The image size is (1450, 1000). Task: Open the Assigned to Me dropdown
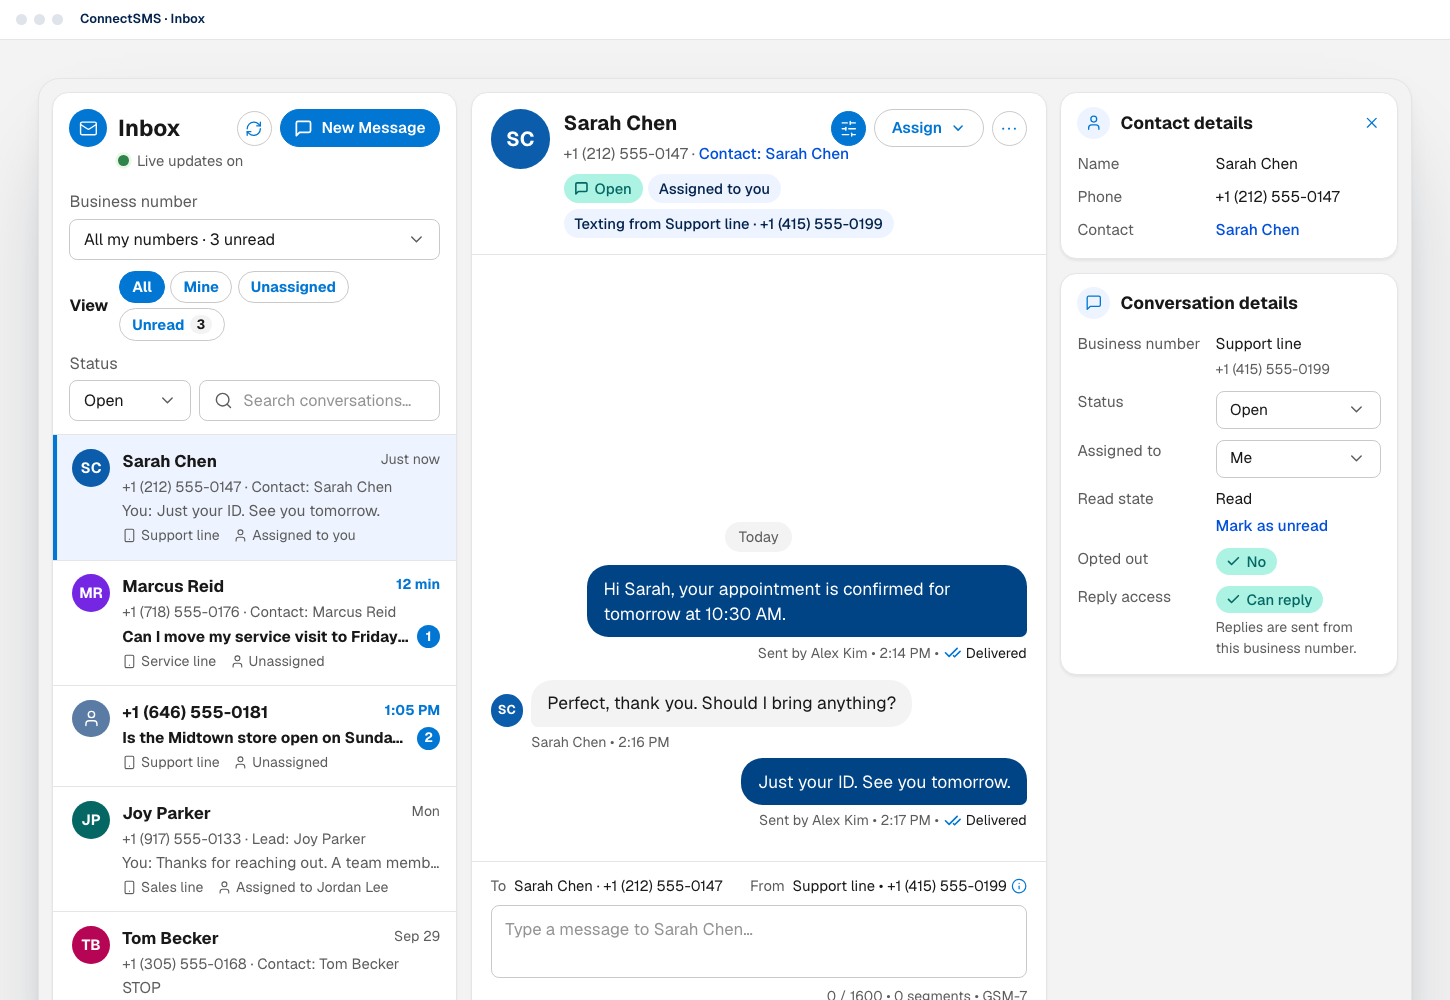point(1298,459)
